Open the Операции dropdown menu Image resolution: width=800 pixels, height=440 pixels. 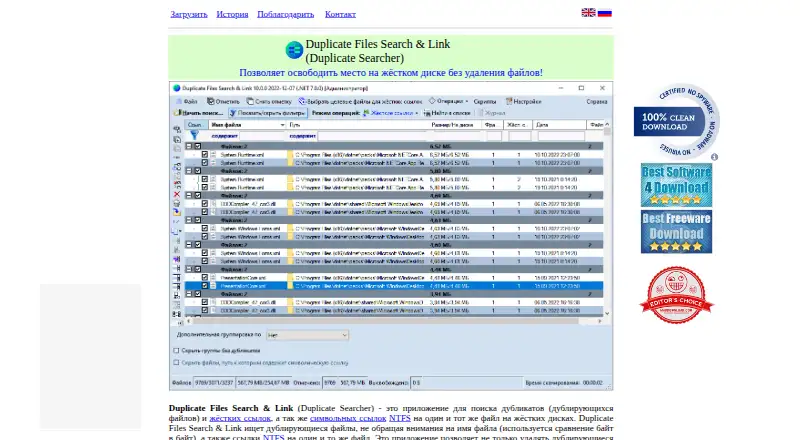click(448, 101)
